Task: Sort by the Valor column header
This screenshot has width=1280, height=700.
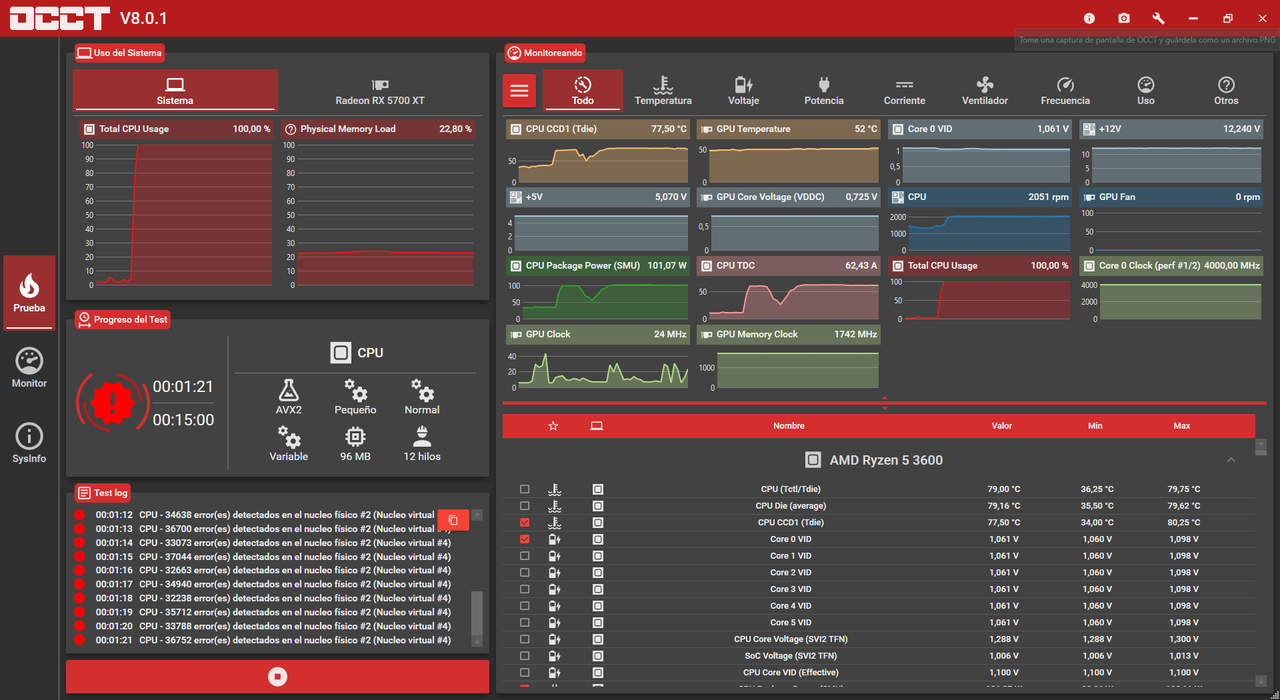Action: click(x=1002, y=426)
